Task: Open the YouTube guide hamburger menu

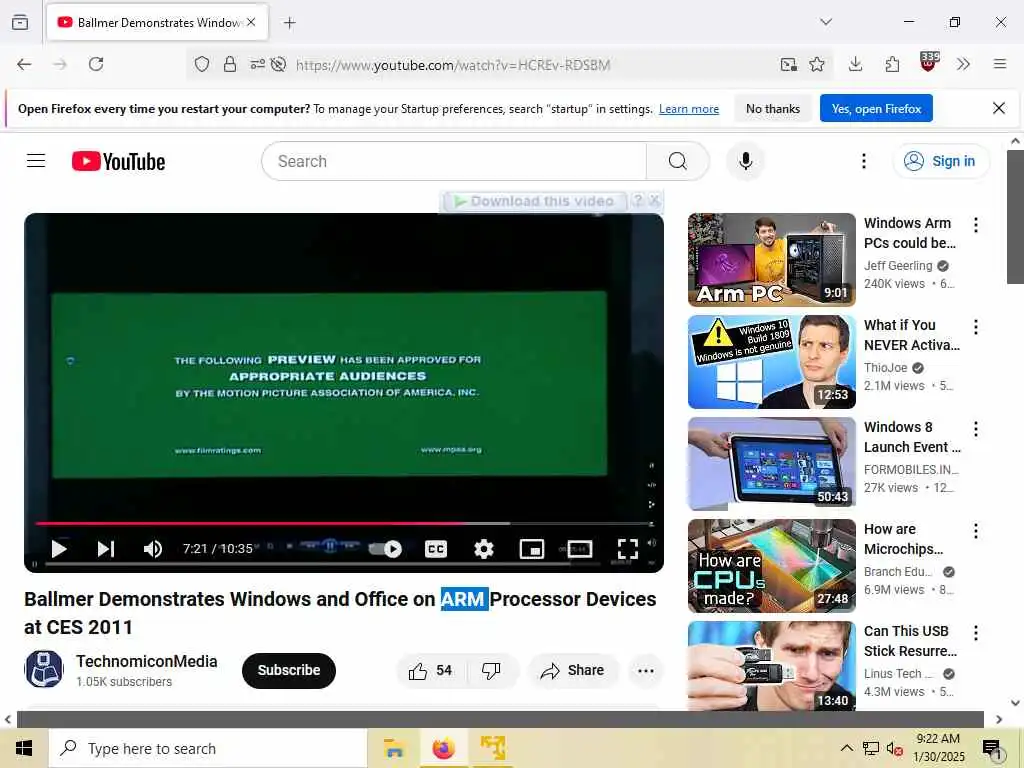Action: click(36, 161)
